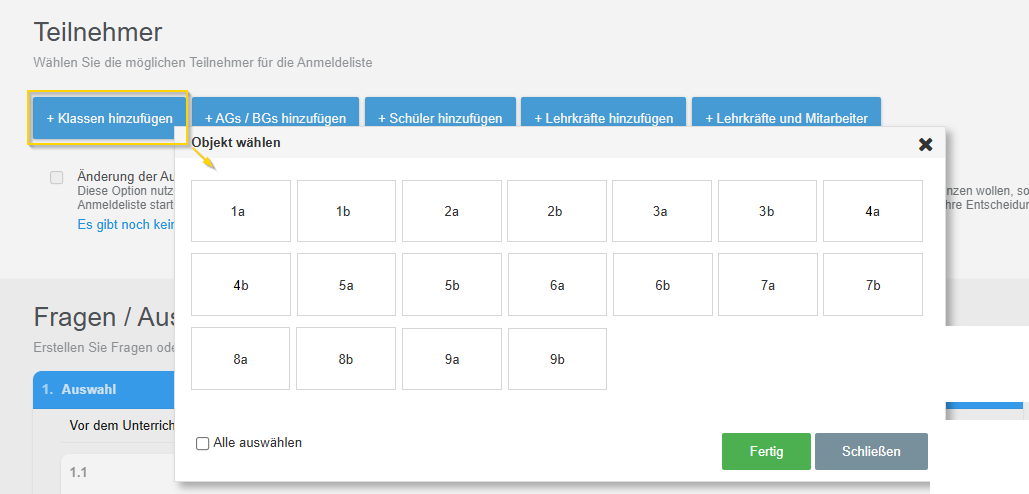The image size is (1029, 494).
Task: Click the grey Schließen button
Action: point(870,451)
